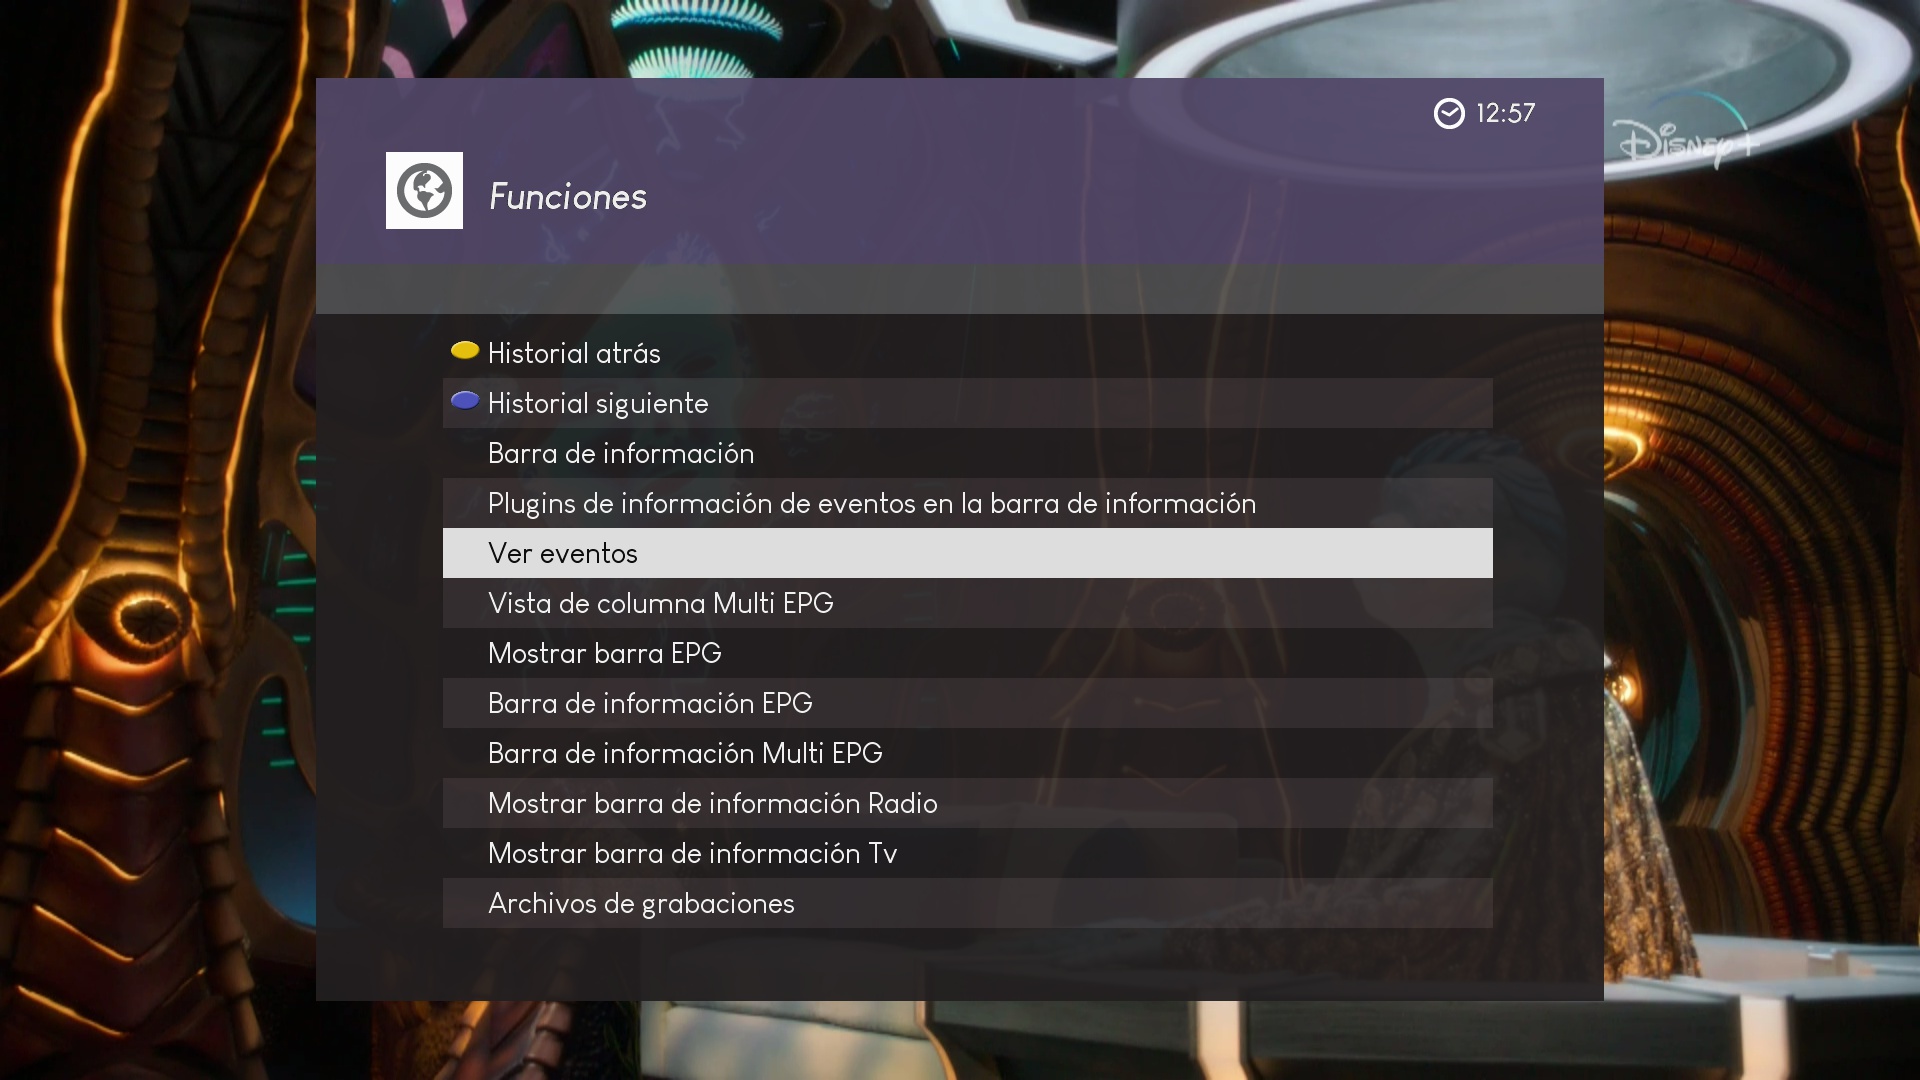The image size is (1920, 1080).
Task: Click the globe icon beside Funciones
Action: coord(424,190)
